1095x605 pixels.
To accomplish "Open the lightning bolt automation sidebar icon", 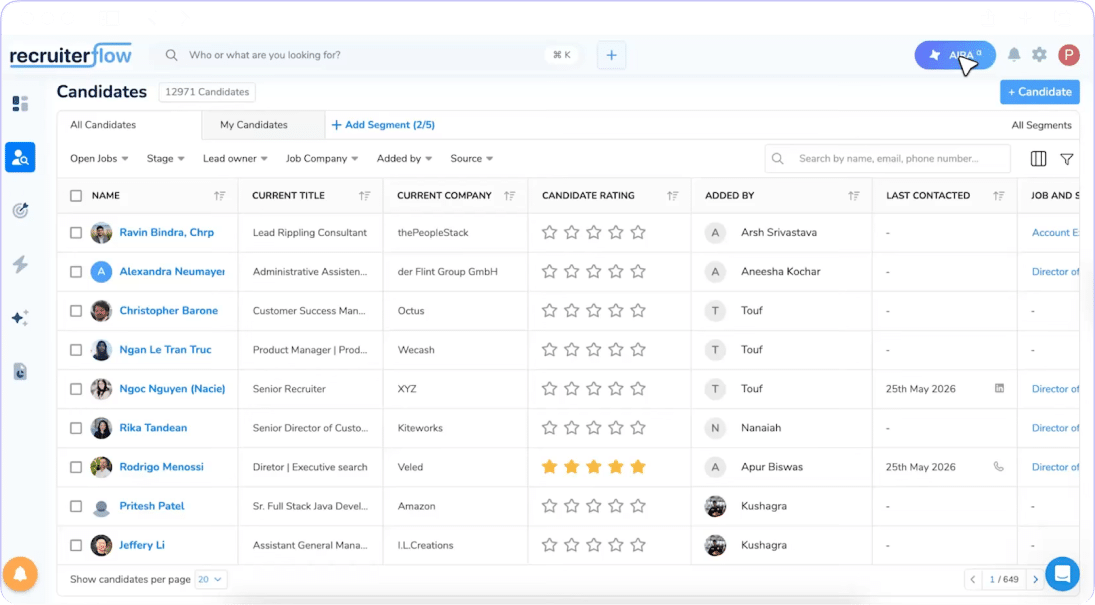I will [x=20, y=264].
